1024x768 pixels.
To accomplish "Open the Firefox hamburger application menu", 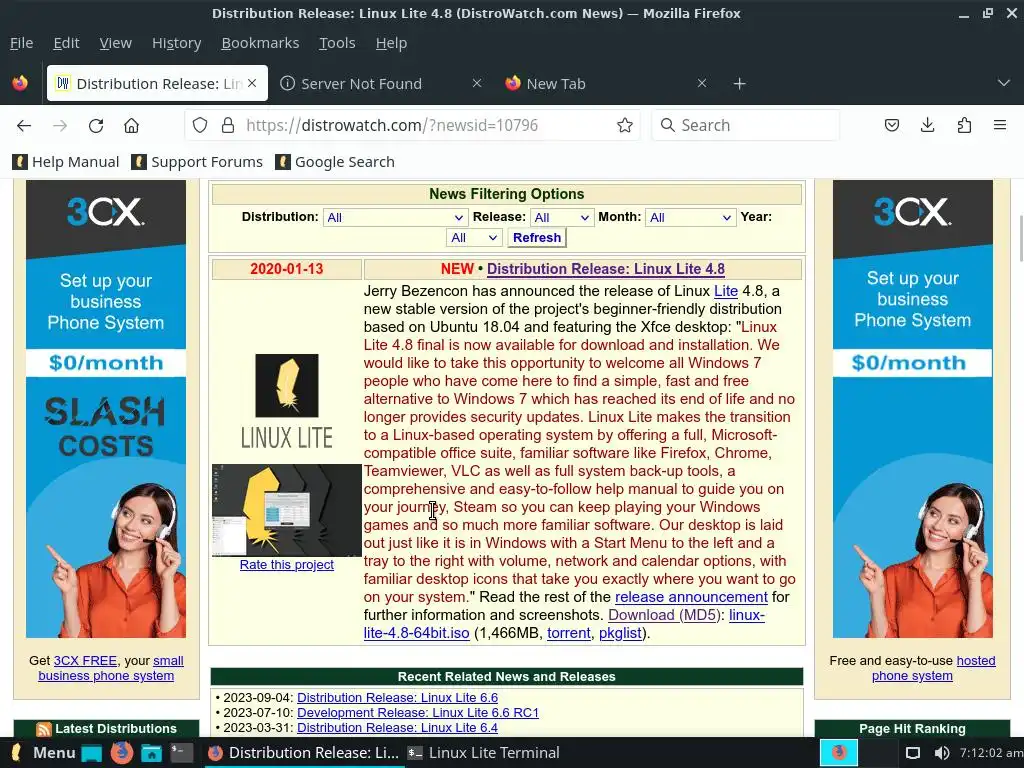I will click(1000, 125).
